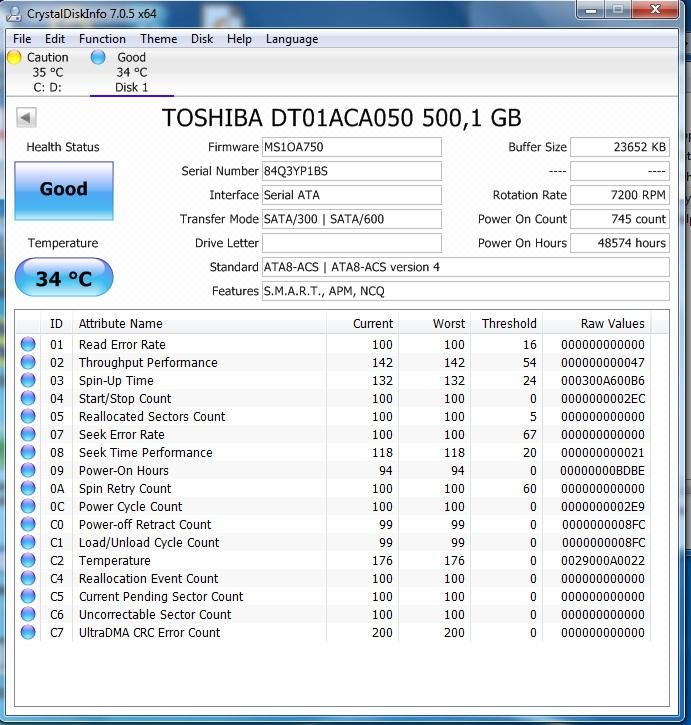
Task: Click status icon for Spin-Up Time
Action: tap(28, 380)
